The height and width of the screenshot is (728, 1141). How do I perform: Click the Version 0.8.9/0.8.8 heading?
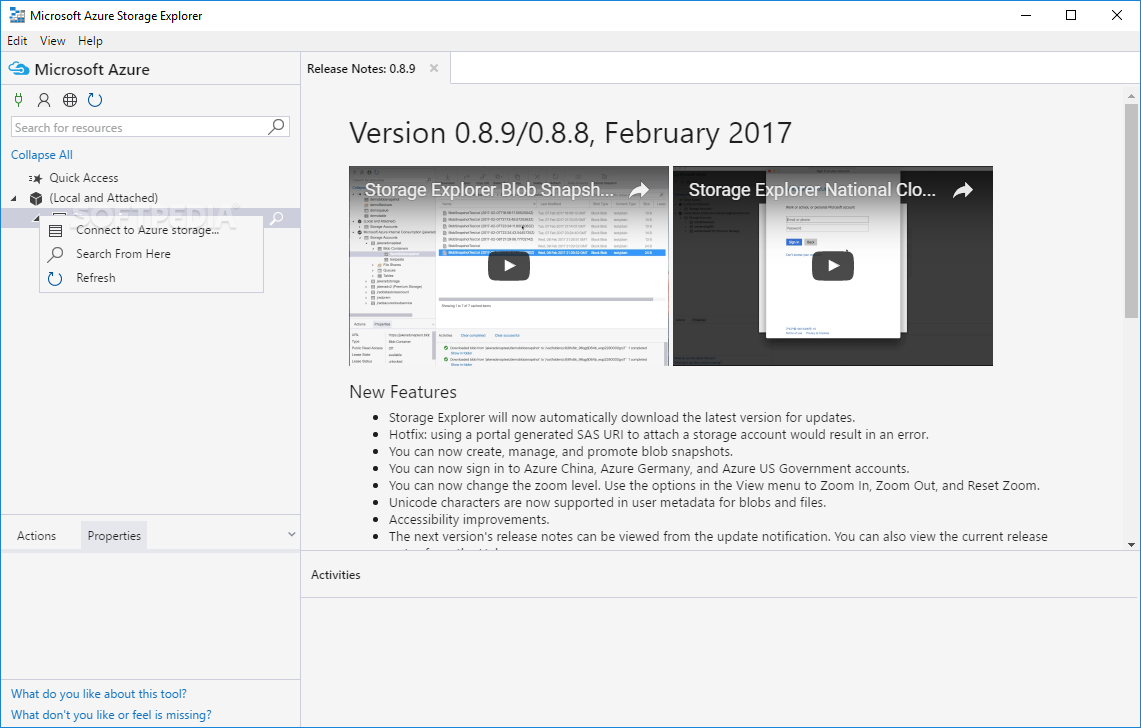570,133
